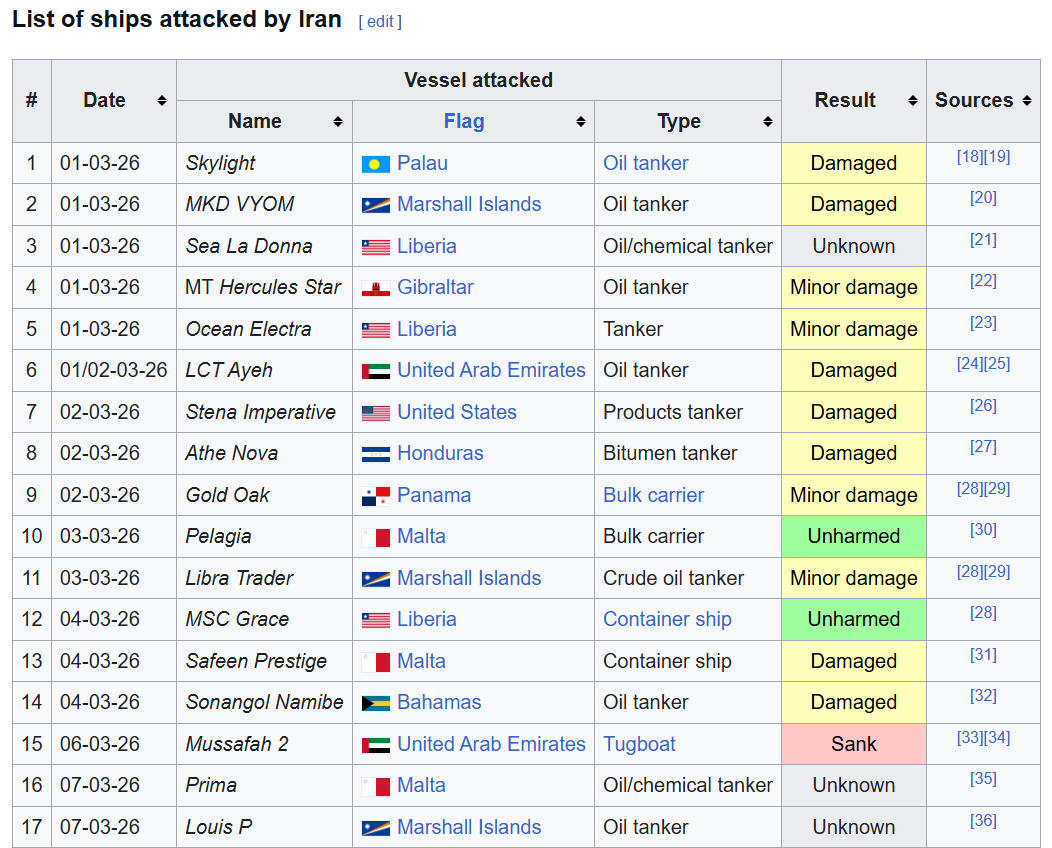The width and height of the screenshot is (1052, 848).
Task: Click the Panama flag icon
Action: 376,496
